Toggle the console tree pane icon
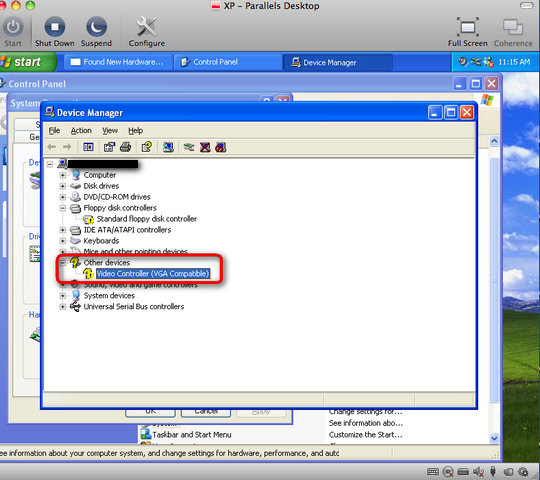Image resolution: width=540 pixels, height=480 pixels. tap(88, 147)
